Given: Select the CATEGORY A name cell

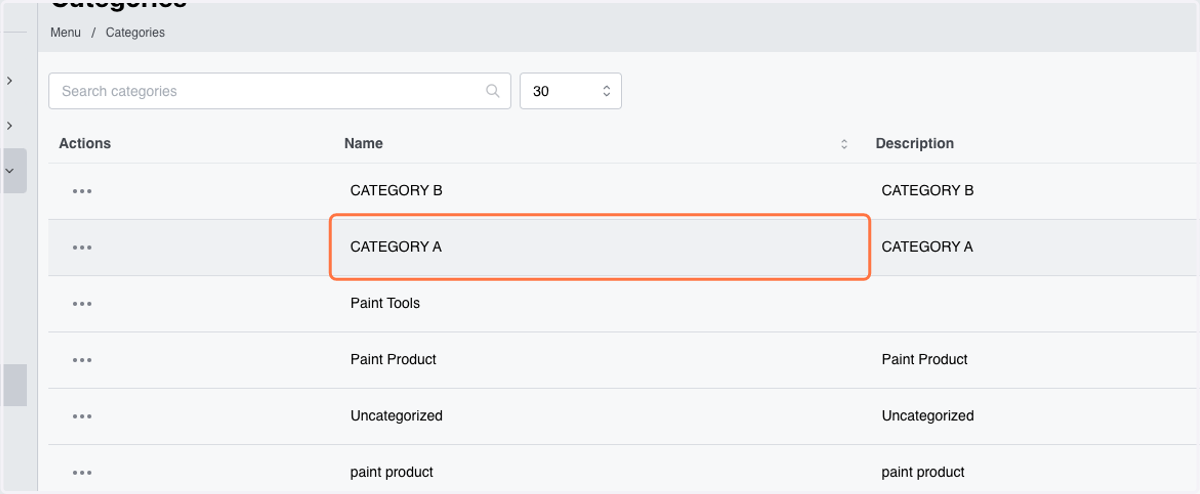Looking at the screenshot, I should pyautogui.click(x=600, y=247).
